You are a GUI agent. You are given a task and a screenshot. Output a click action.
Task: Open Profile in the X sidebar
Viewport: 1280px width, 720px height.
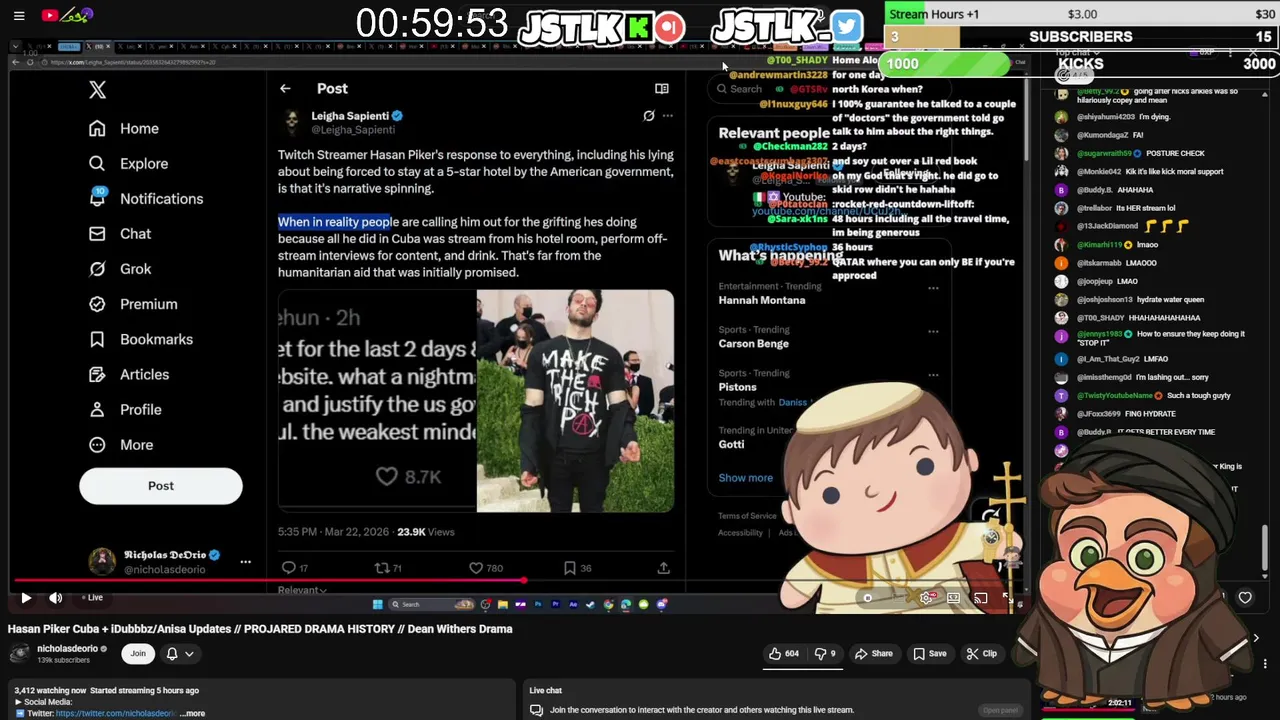[125, 410]
